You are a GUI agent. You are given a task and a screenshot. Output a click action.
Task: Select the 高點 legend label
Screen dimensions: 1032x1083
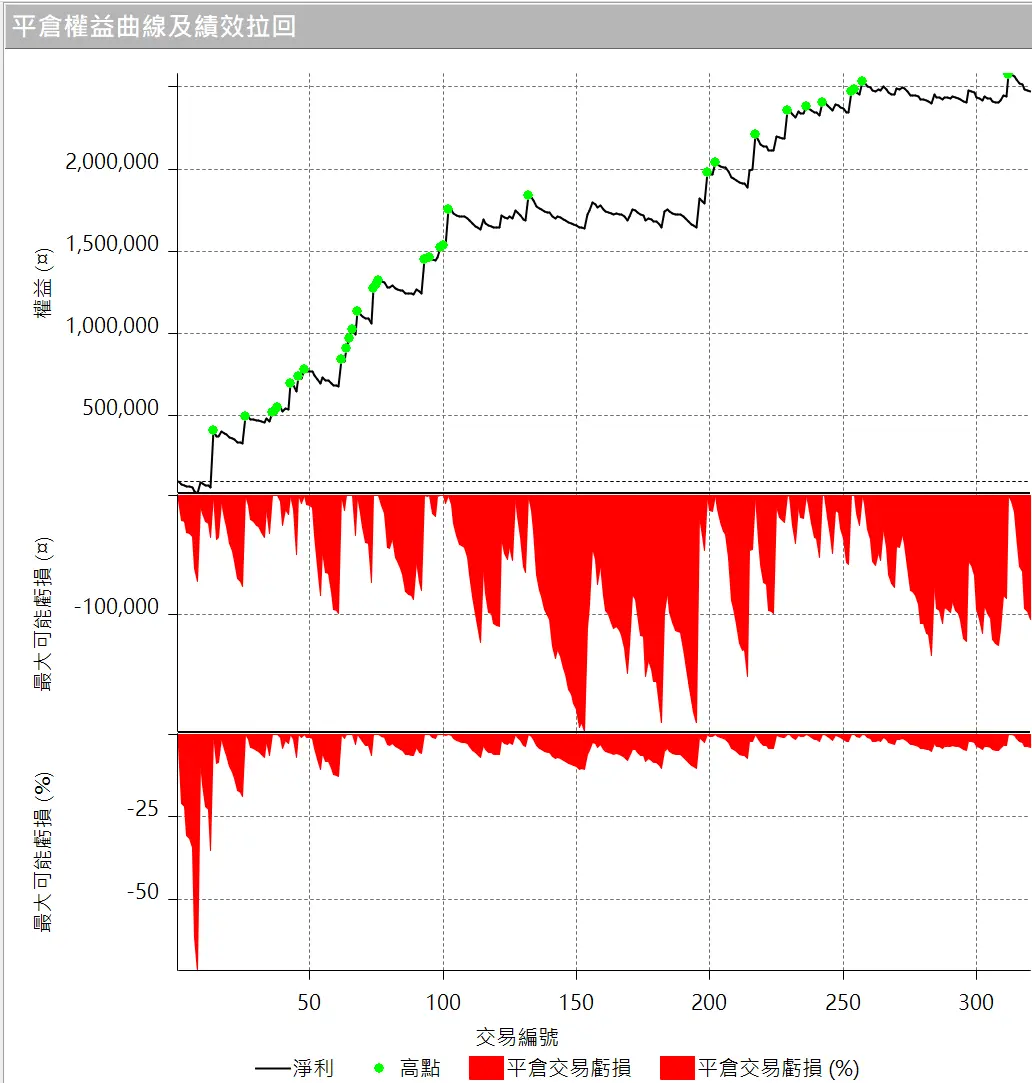pos(420,1068)
